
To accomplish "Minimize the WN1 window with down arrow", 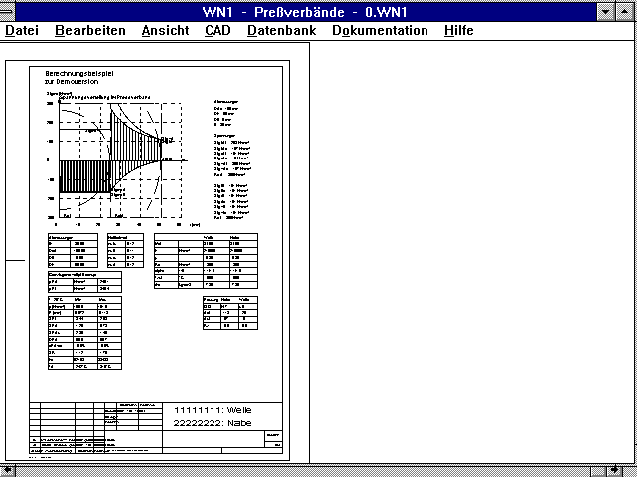I will click(x=606, y=10).
